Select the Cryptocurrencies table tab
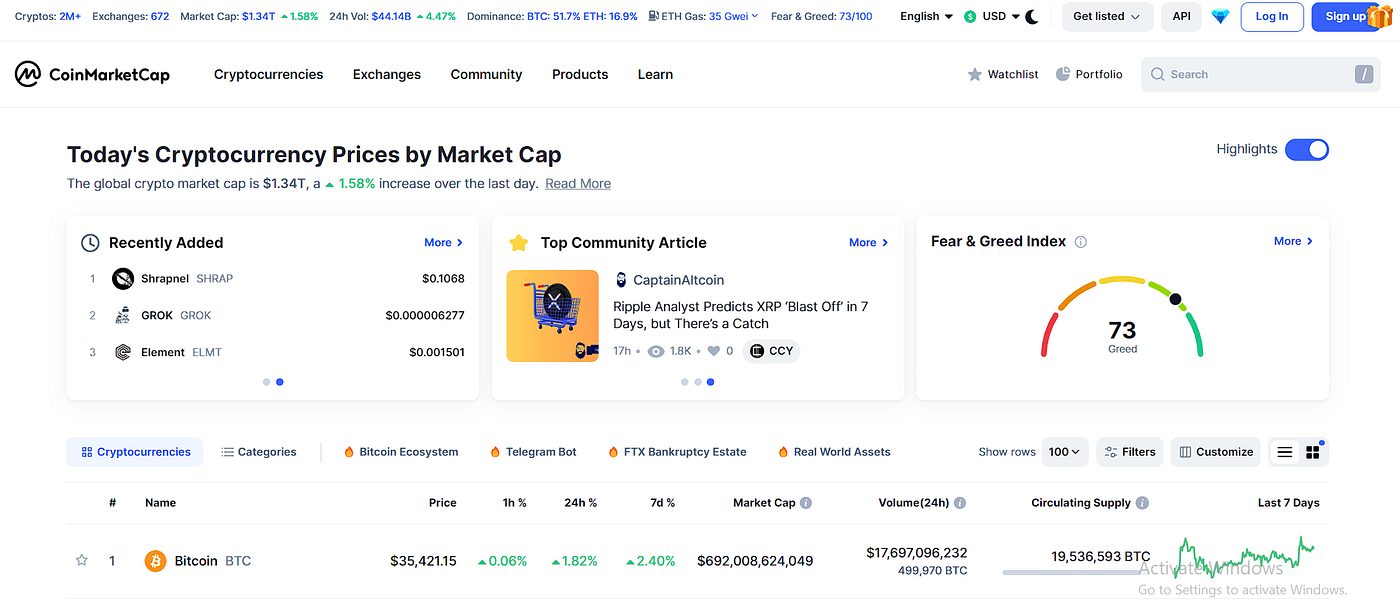 135,452
